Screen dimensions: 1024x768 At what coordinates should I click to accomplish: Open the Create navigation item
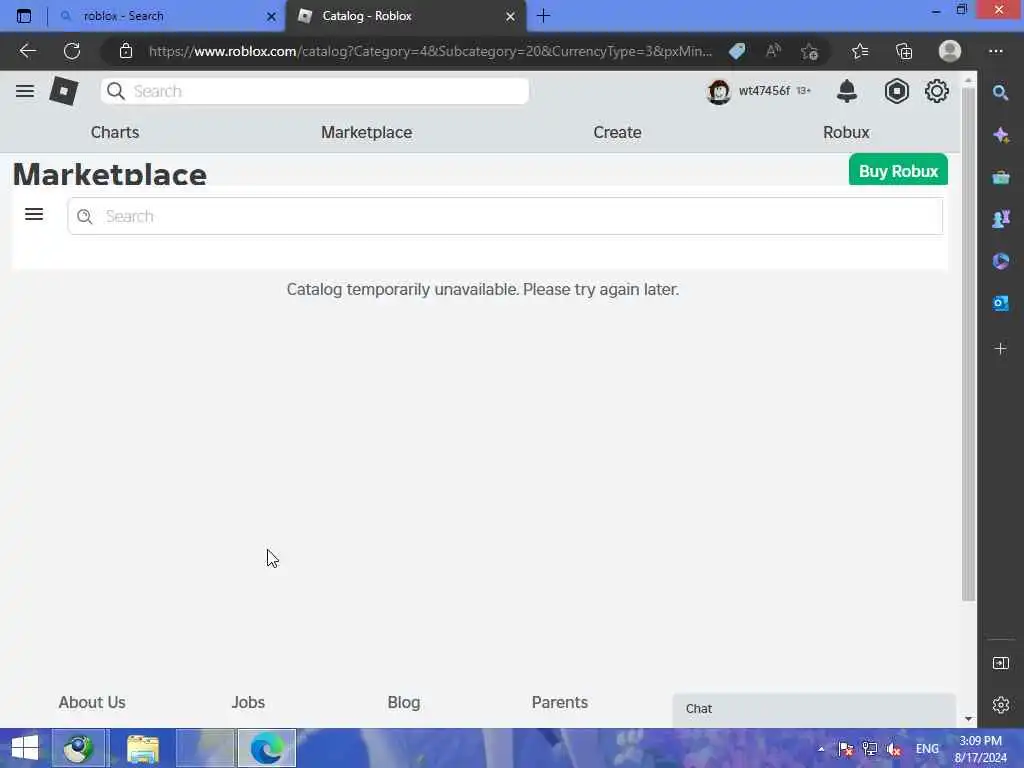(x=617, y=132)
